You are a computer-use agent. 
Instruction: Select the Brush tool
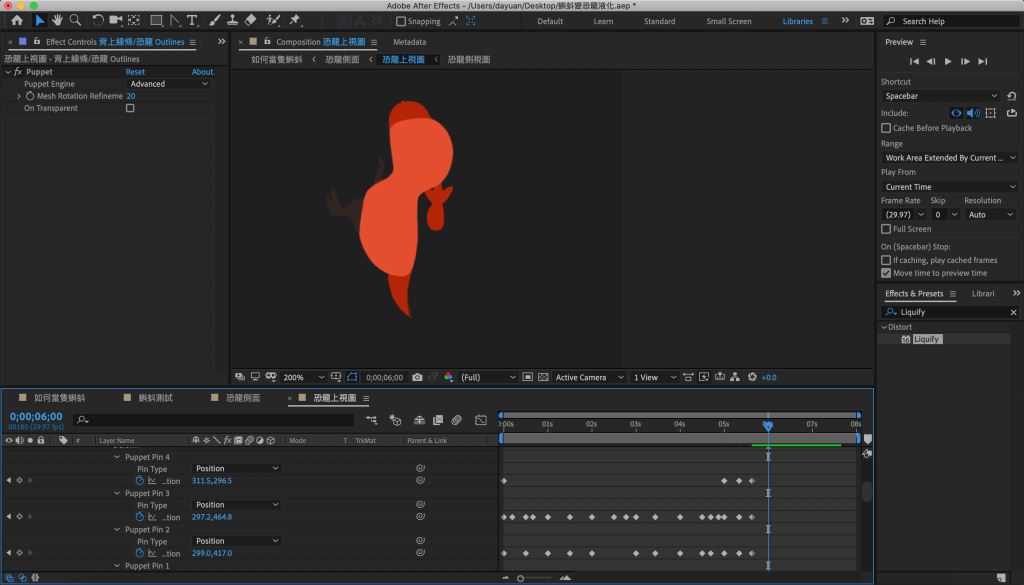[x=214, y=20]
